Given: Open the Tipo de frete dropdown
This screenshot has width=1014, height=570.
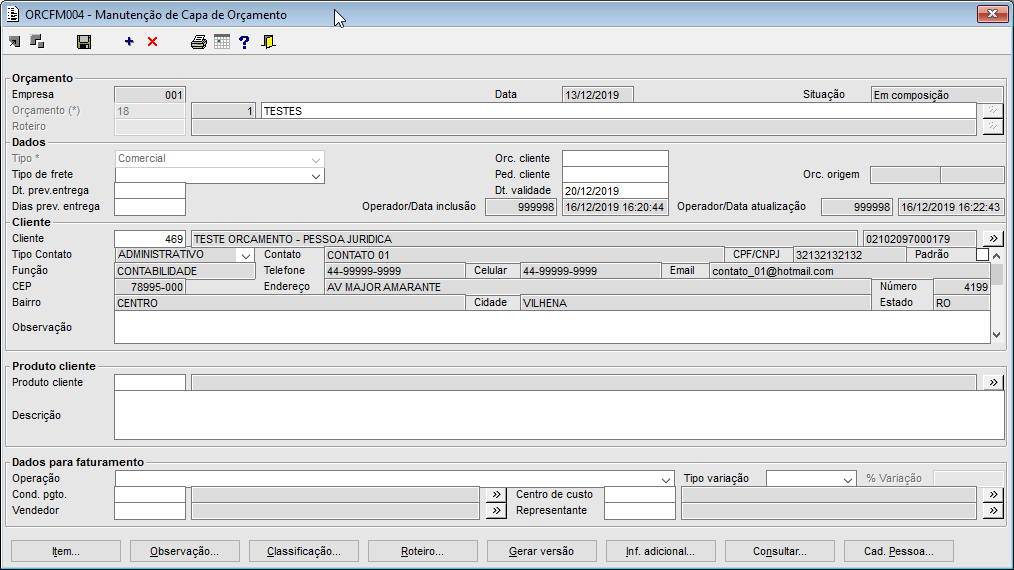Looking at the screenshot, I should click(x=316, y=175).
